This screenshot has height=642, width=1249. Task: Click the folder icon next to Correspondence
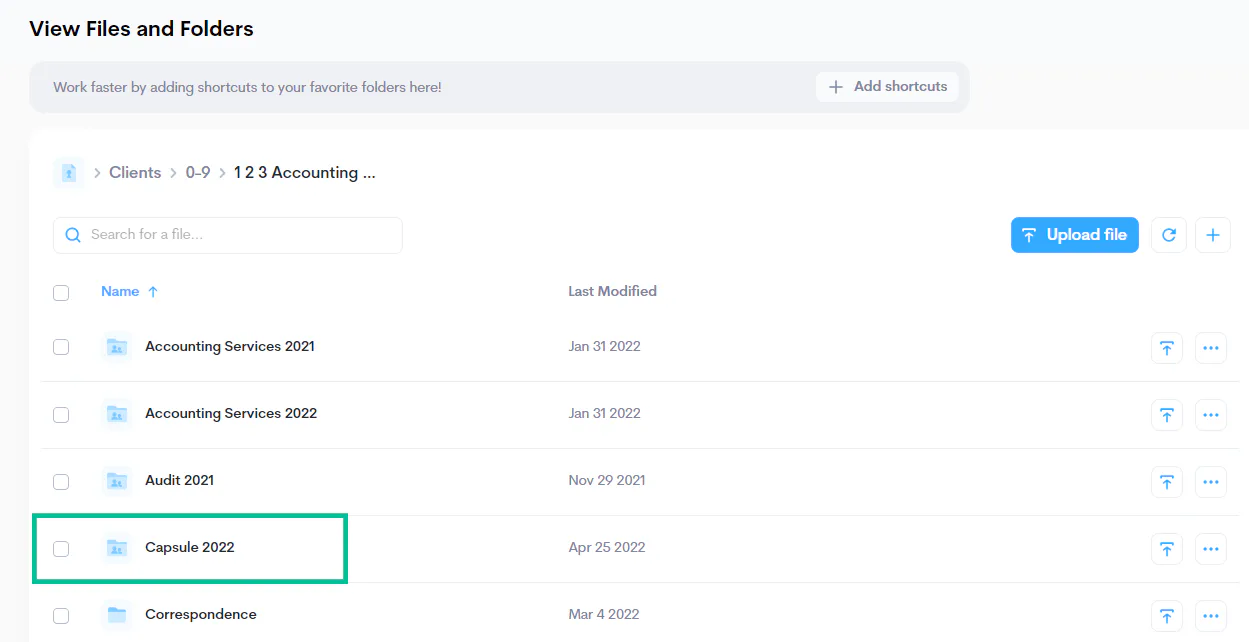(x=116, y=615)
